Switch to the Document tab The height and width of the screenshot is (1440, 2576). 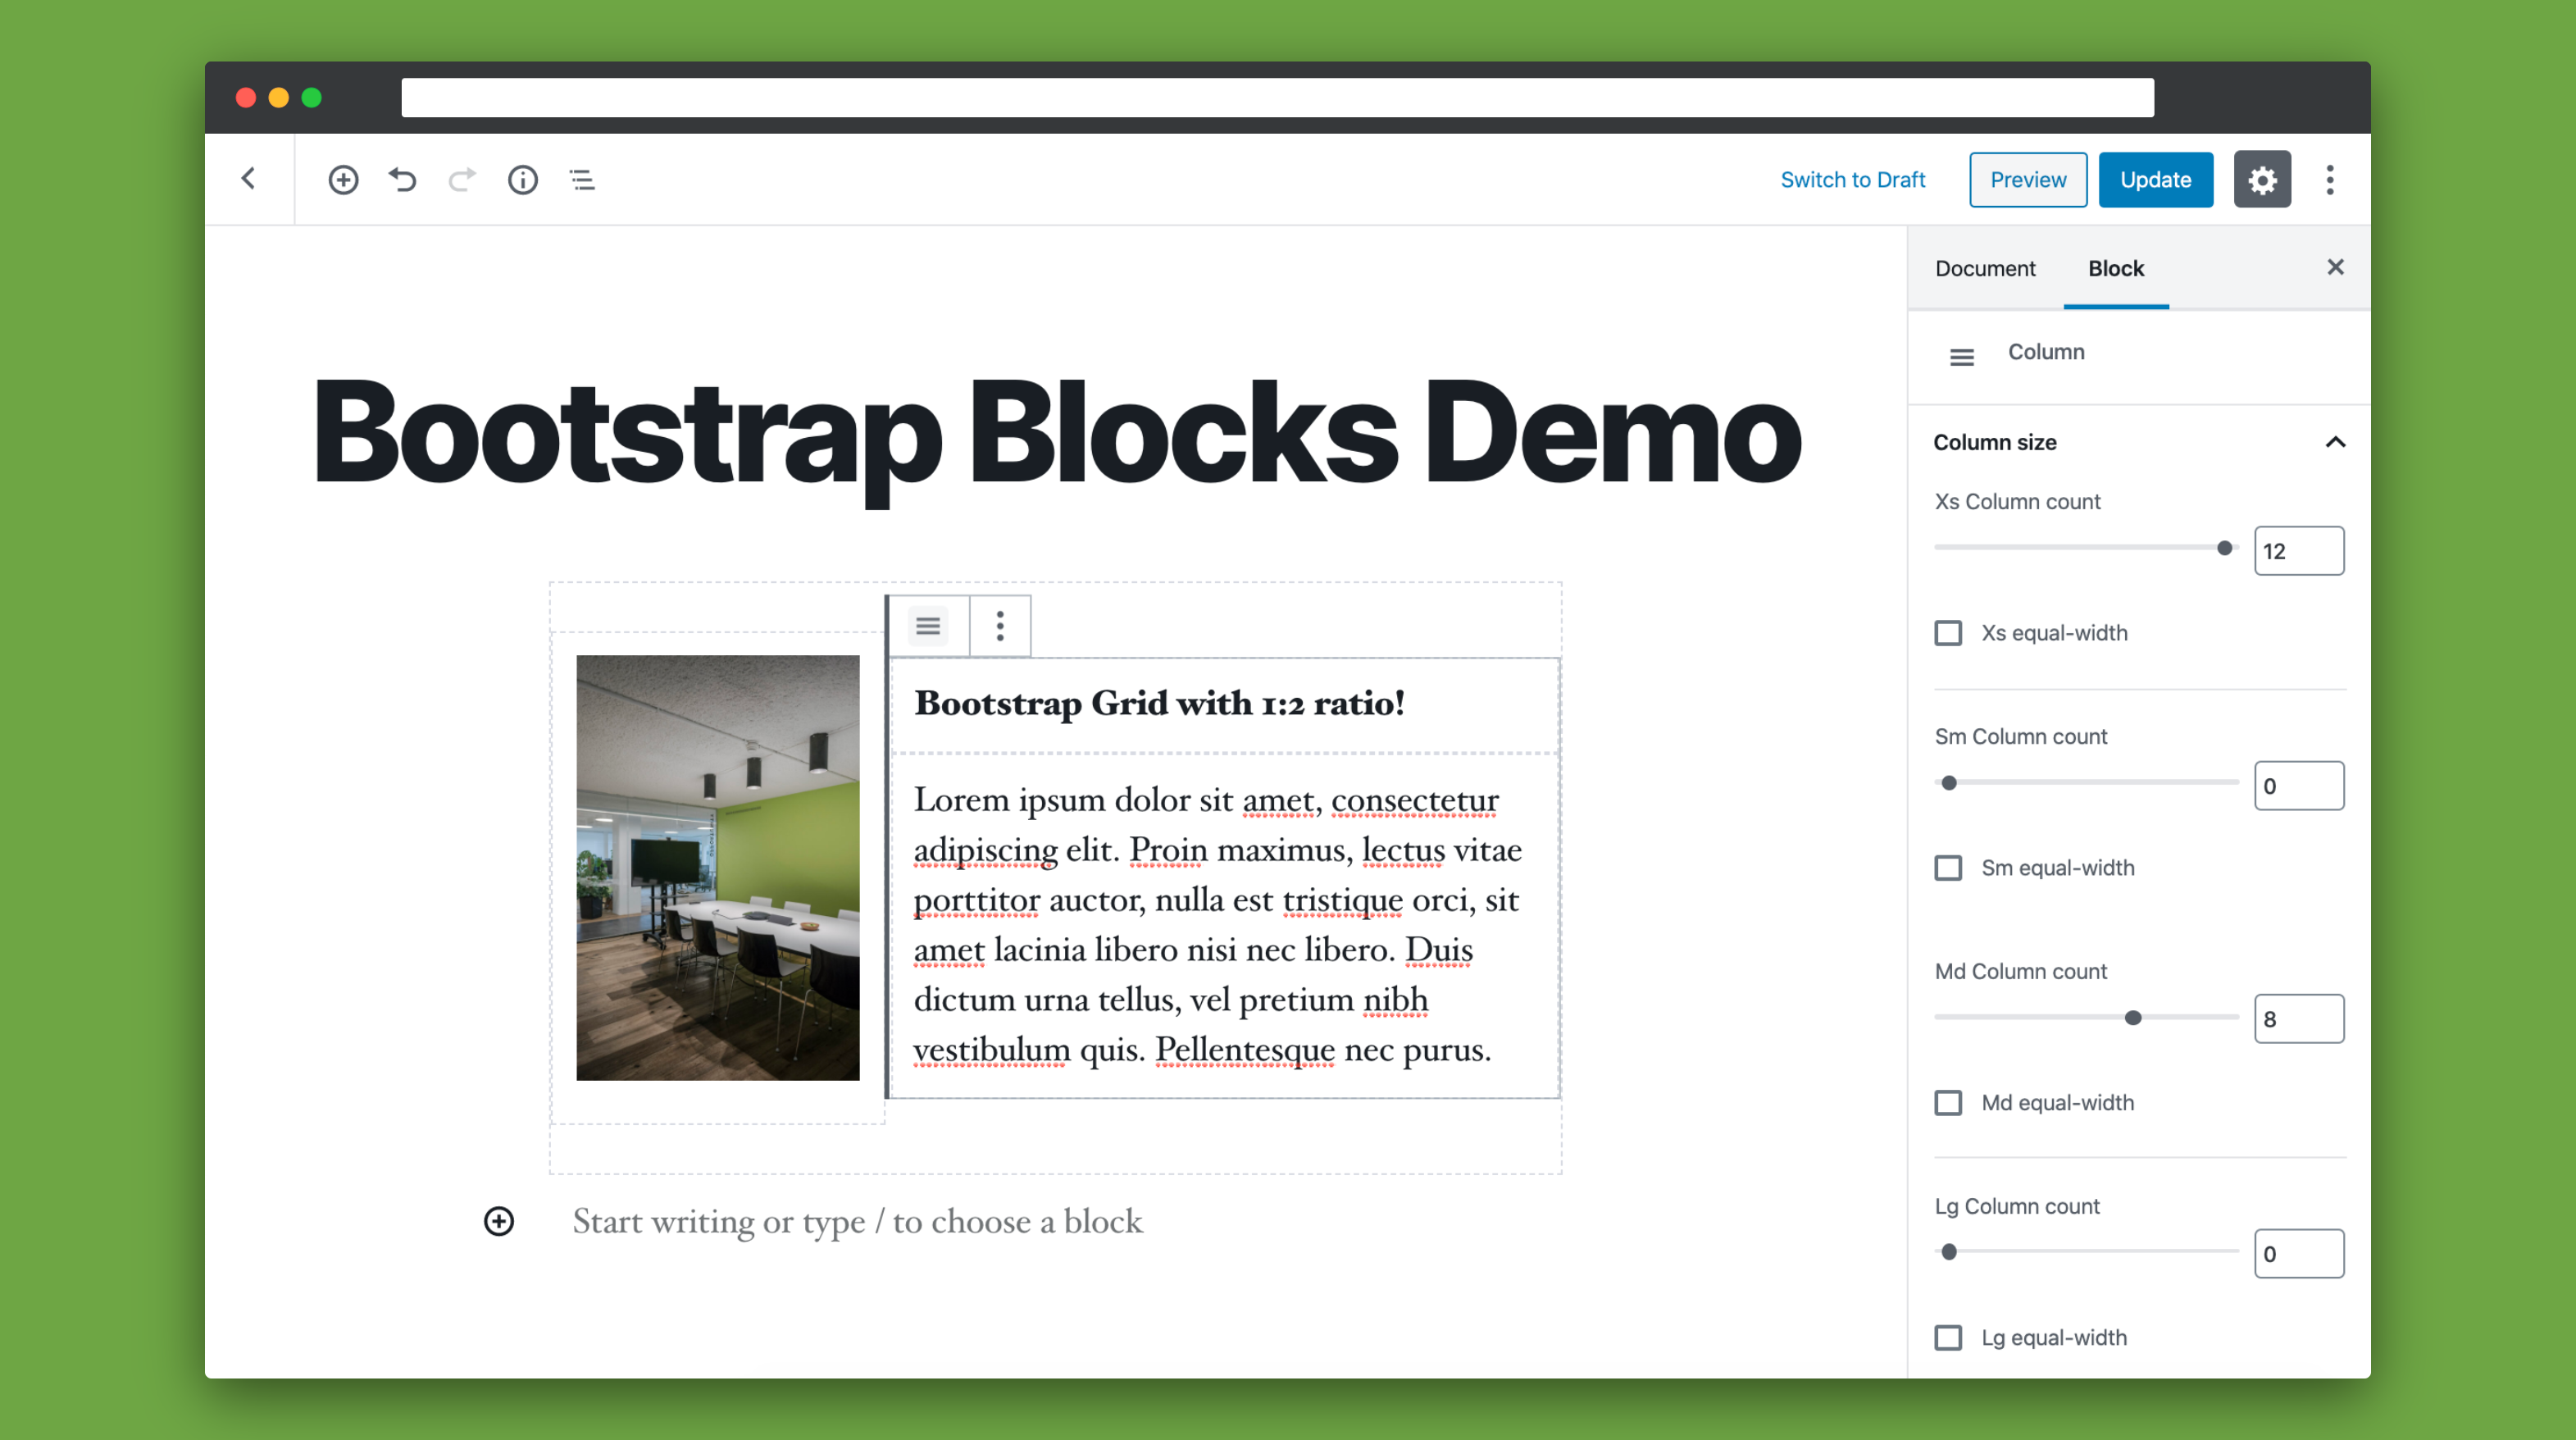[x=1985, y=268]
